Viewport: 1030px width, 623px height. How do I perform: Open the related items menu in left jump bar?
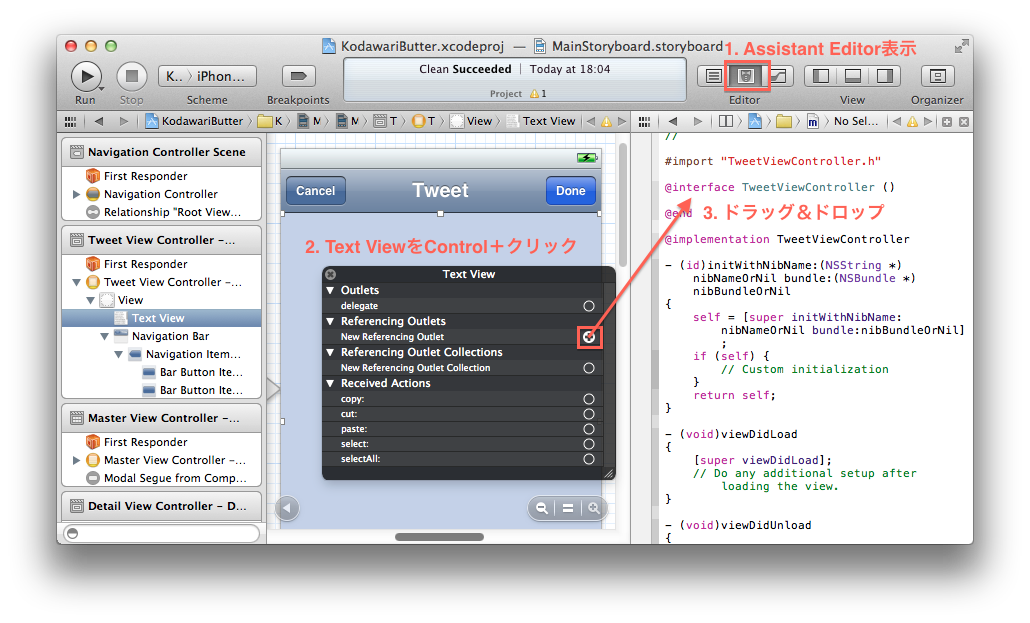[70, 122]
